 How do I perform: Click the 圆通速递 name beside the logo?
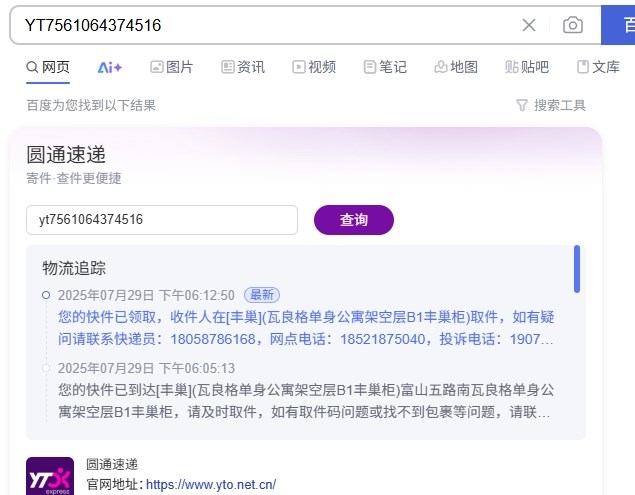[x=112, y=464]
